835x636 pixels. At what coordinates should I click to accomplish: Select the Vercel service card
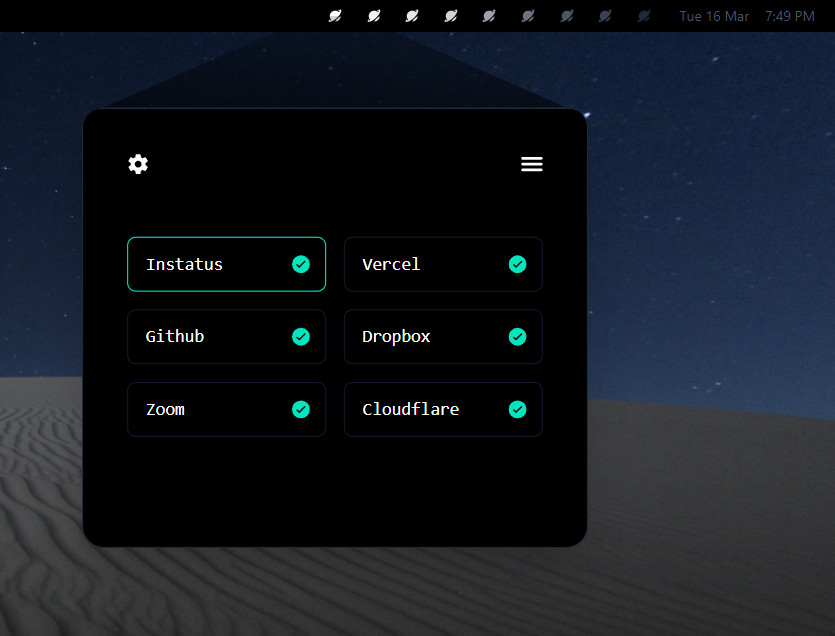(x=443, y=264)
